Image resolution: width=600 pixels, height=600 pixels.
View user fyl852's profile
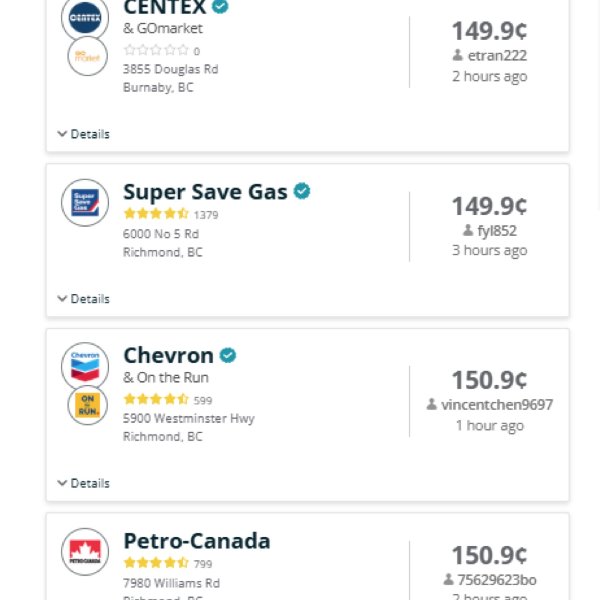[496, 231]
